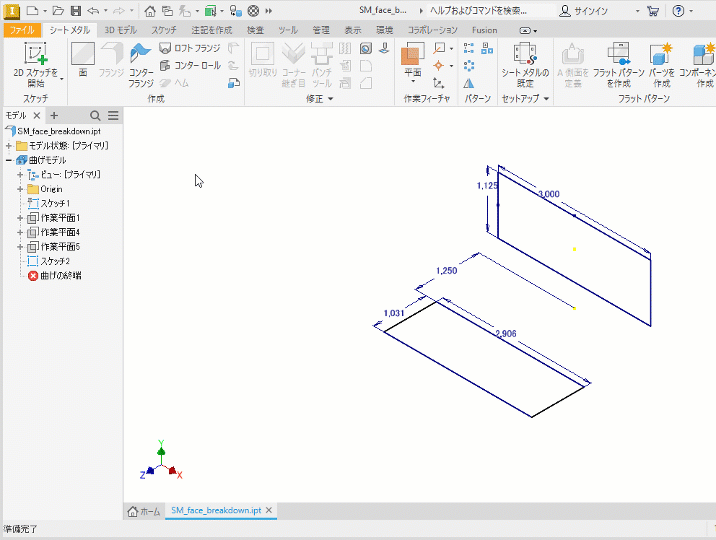
Task: Start a 2D sketch (2D スケッチを開始)
Action: [x=35, y=64]
